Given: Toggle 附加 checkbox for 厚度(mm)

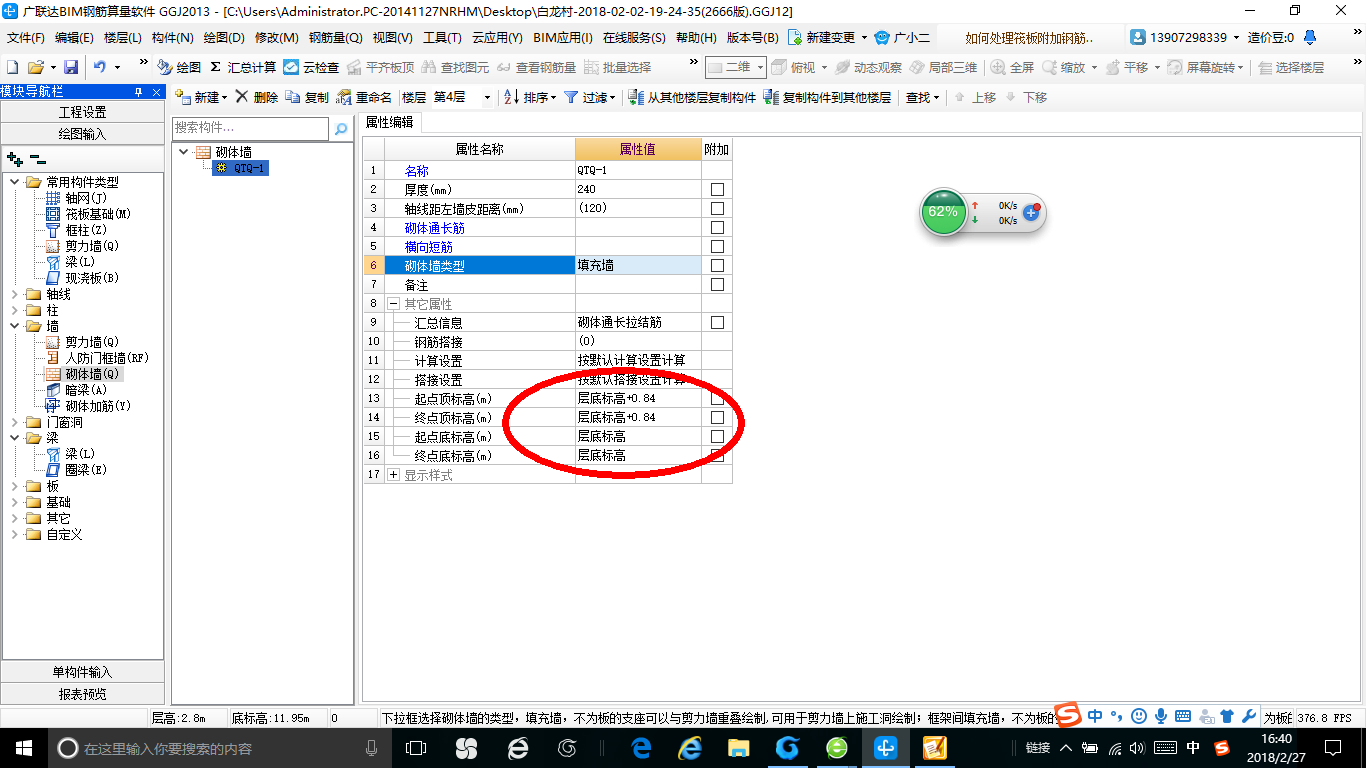Looking at the screenshot, I should pyautogui.click(x=716, y=190).
